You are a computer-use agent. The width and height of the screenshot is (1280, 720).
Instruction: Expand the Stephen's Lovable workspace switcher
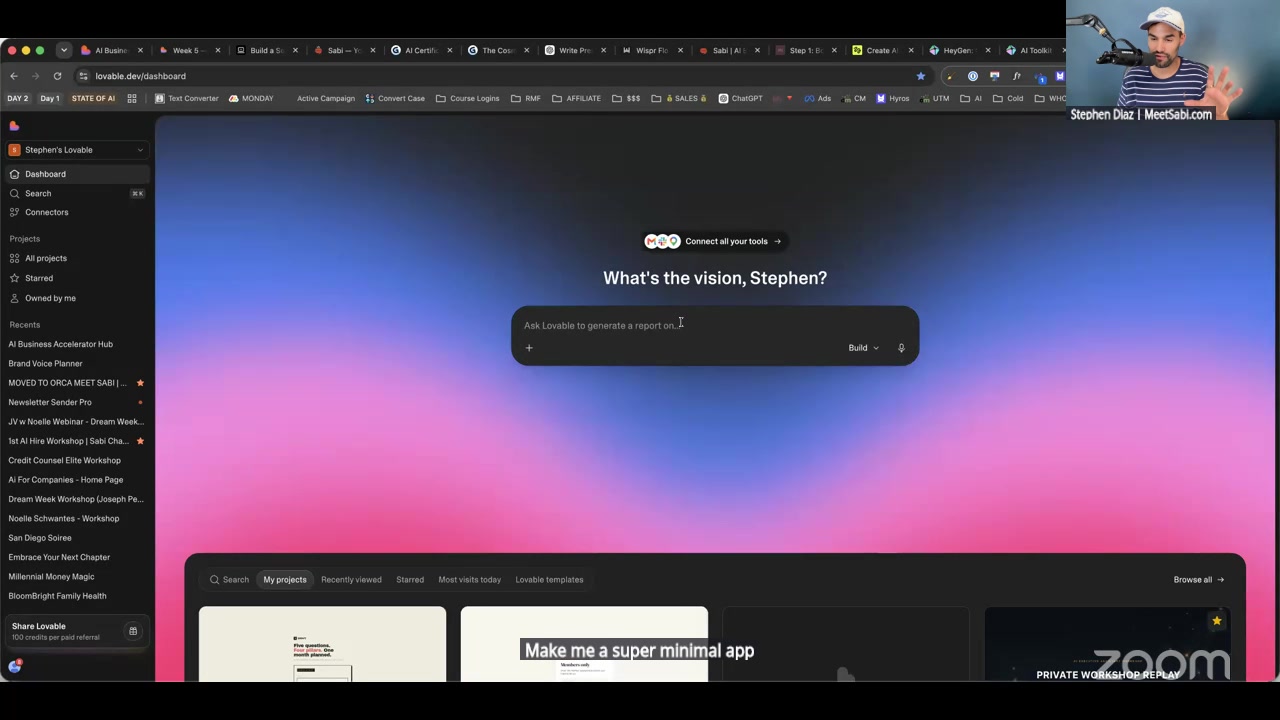(x=77, y=150)
